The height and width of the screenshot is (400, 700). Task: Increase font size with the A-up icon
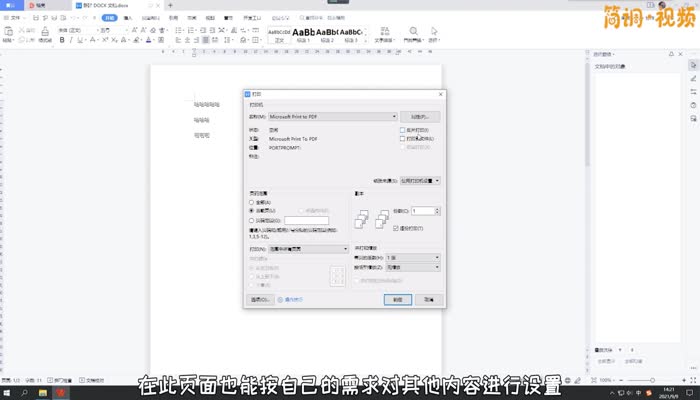tap(134, 30)
